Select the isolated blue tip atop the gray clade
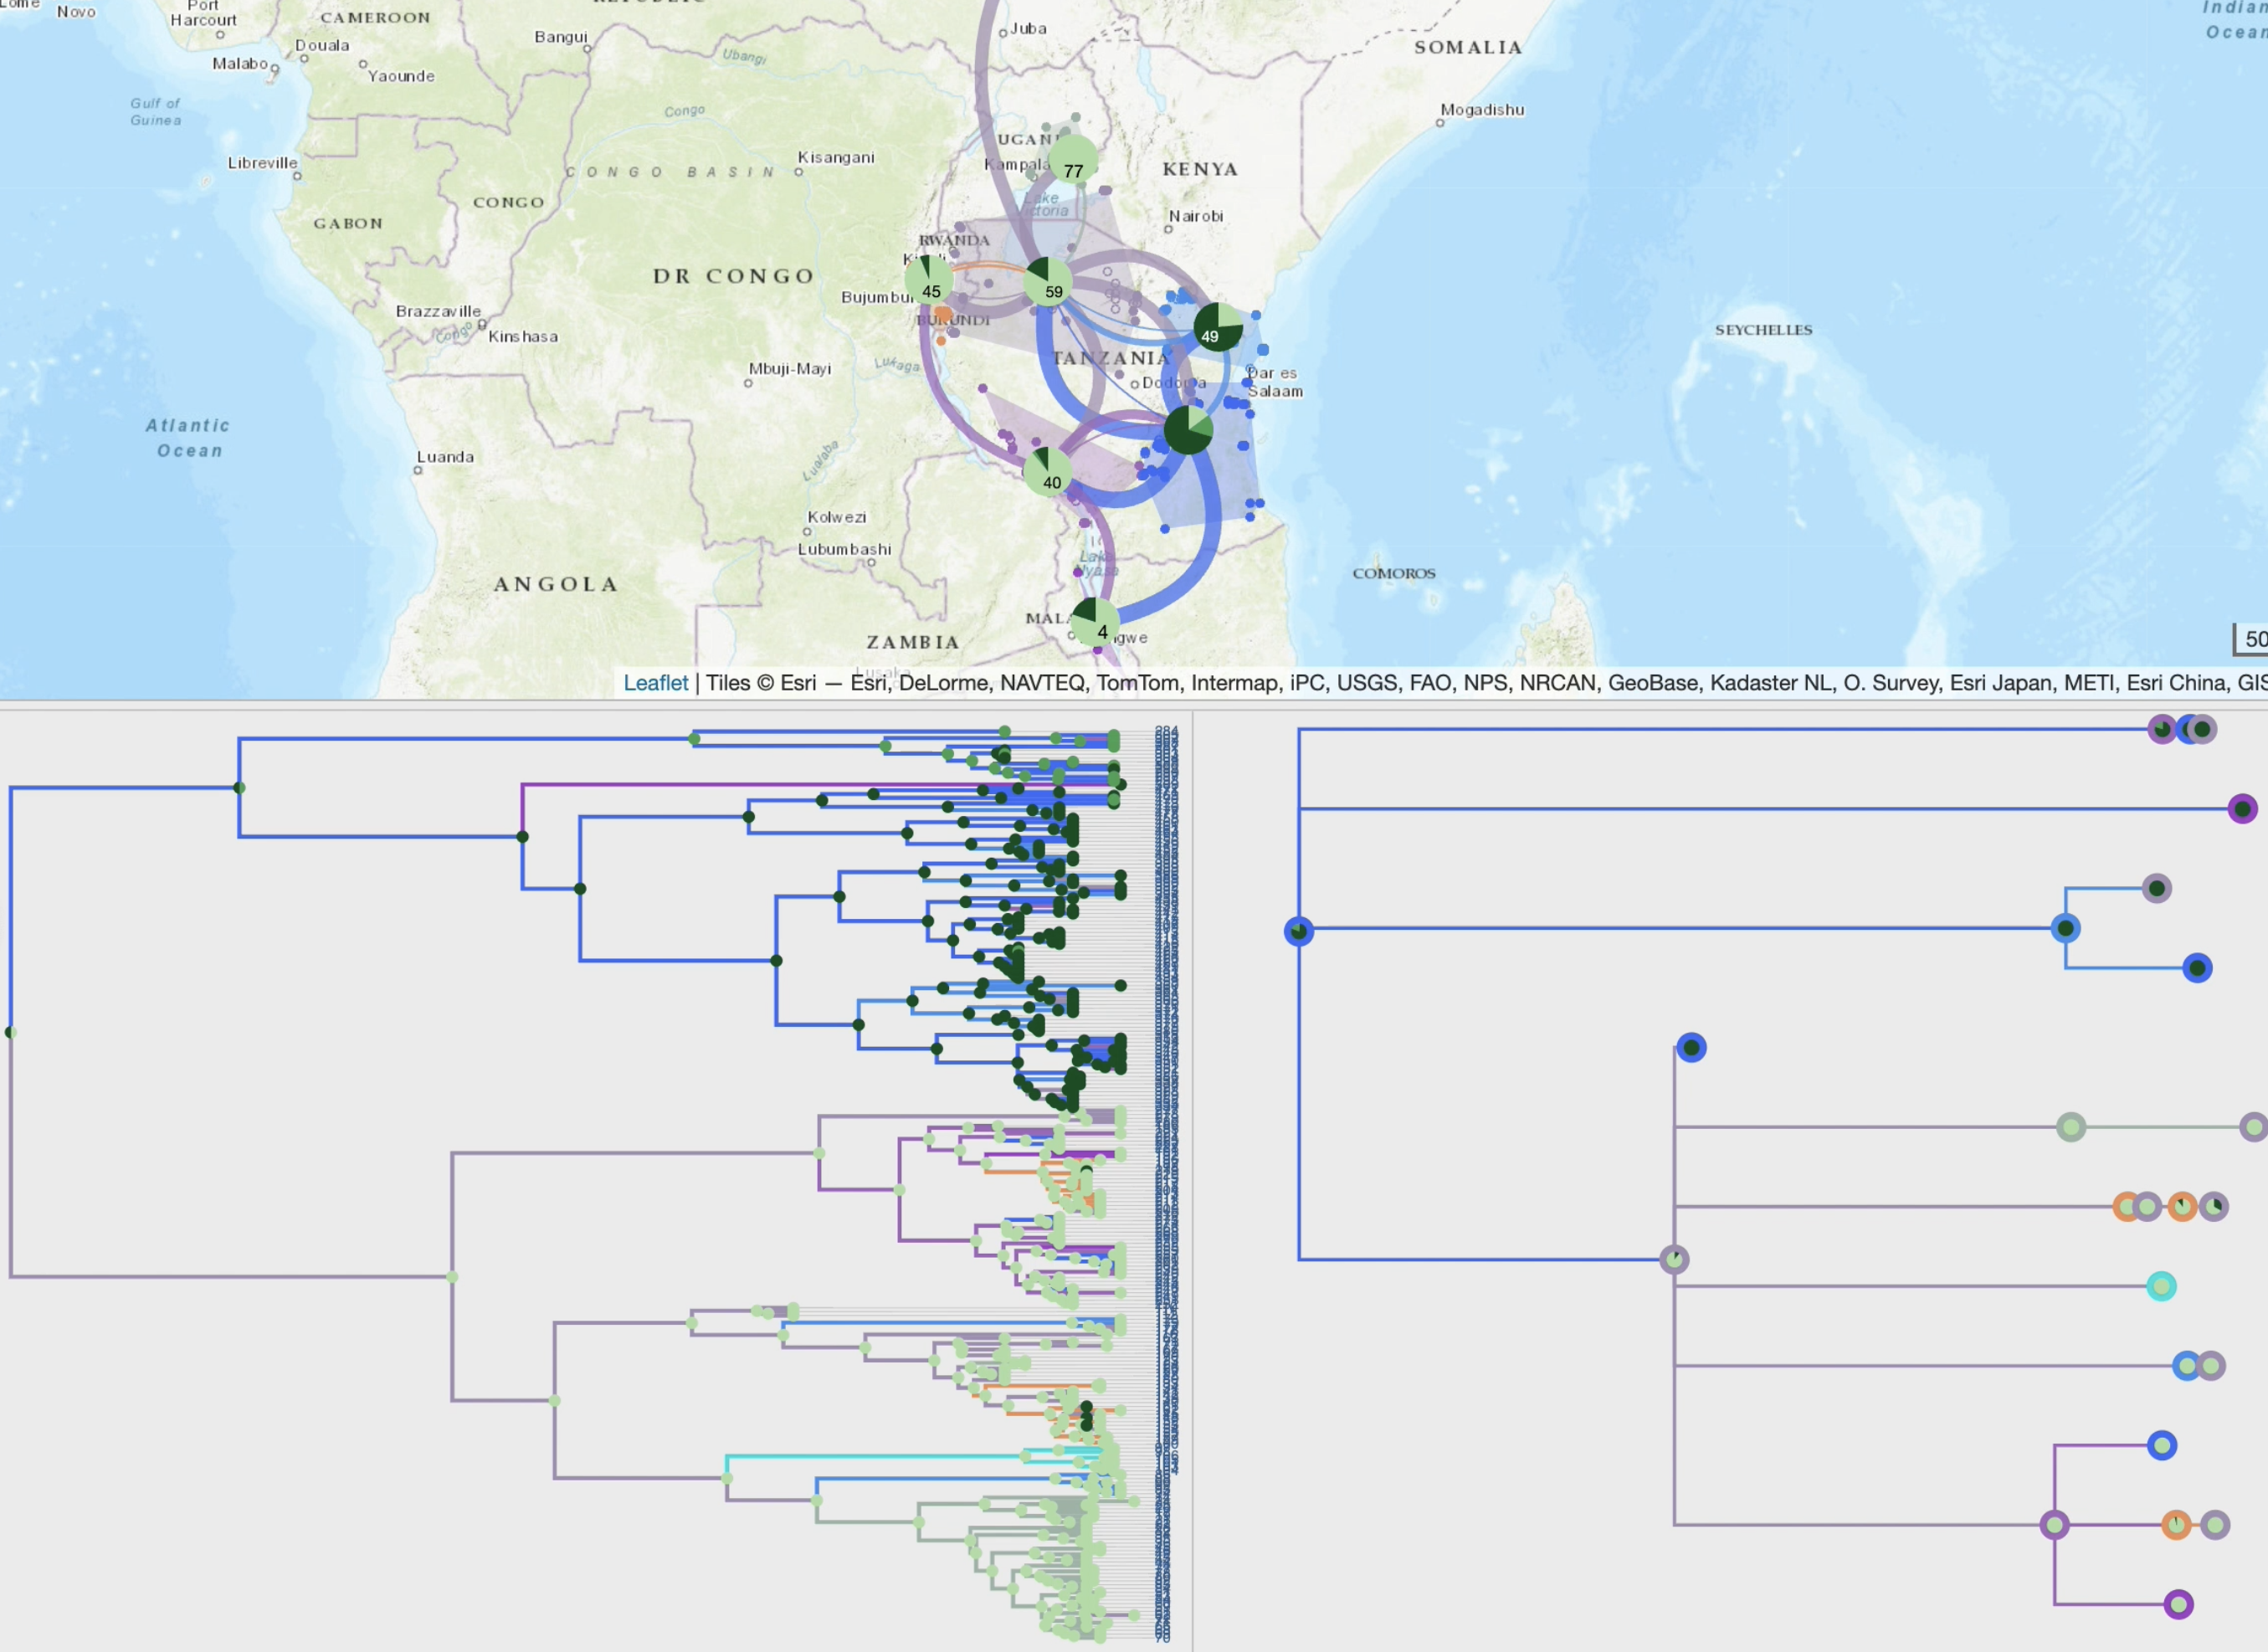2268x1652 pixels. (x=1691, y=1048)
